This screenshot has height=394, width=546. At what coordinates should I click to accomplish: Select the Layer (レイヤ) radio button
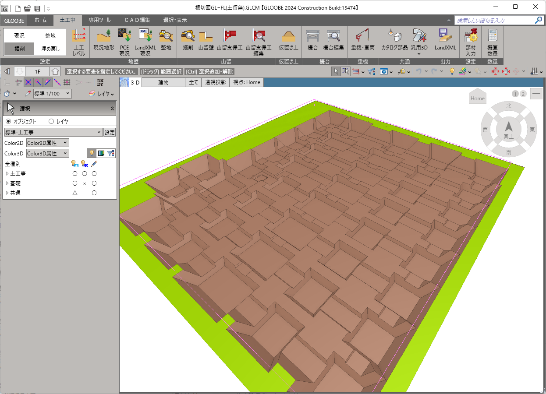51,121
